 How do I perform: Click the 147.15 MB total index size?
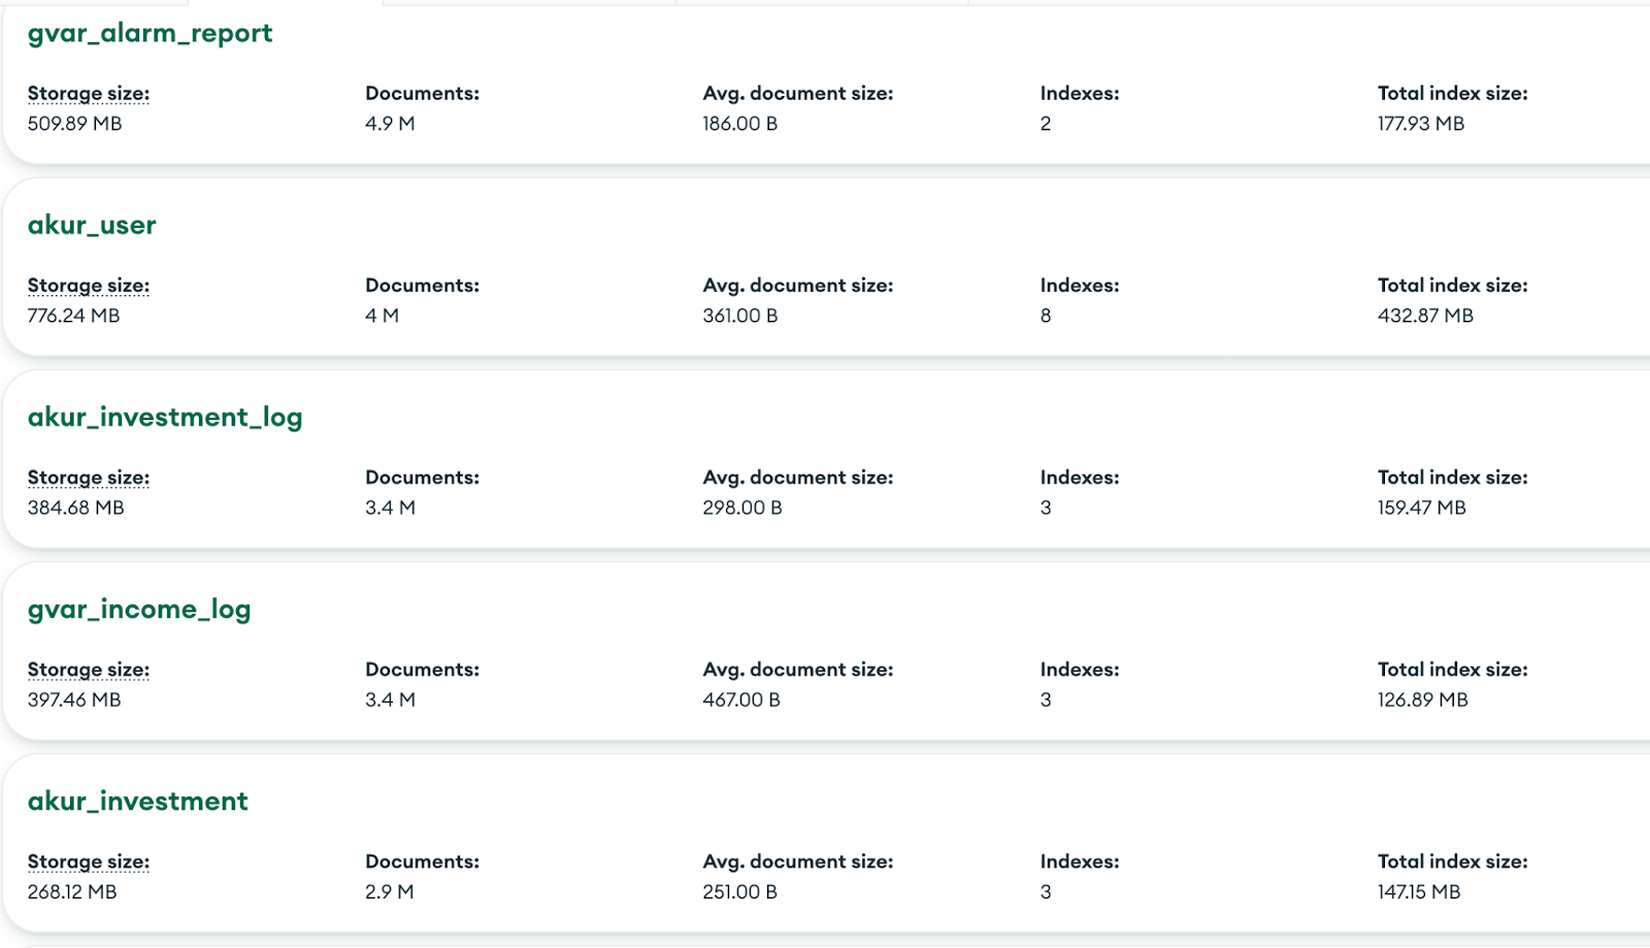pos(1418,891)
